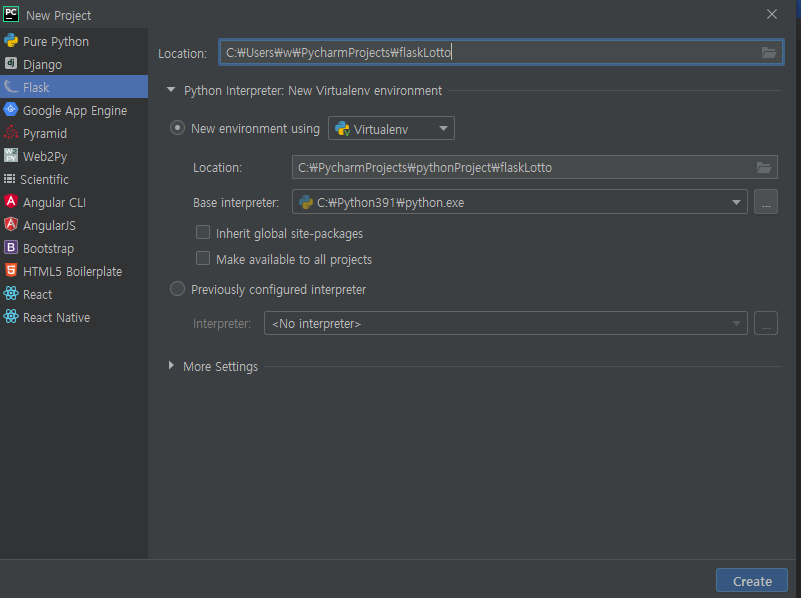Image resolution: width=801 pixels, height=598 pixels.
Task: Browse folder for virtualenv Location
Action: (x=764, y=167)
